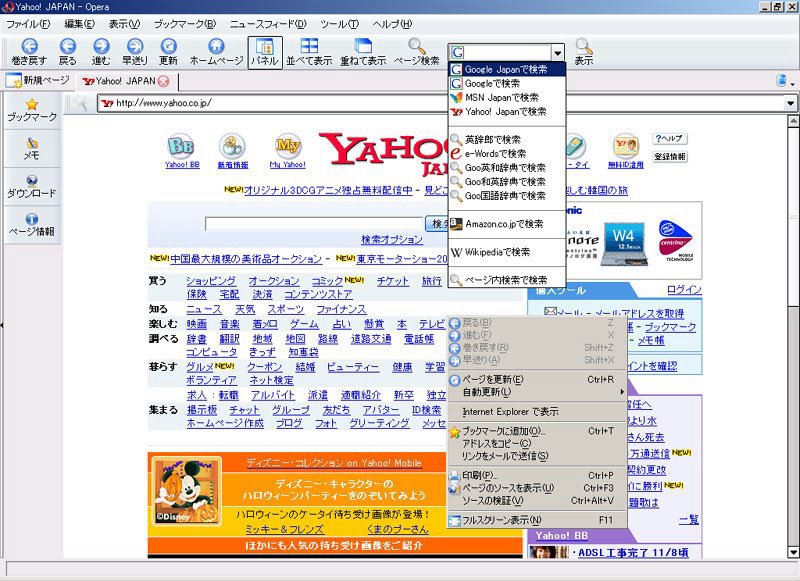Open the ニュースフィード menu
Screen dimensions: 800x581
pyautogui.click(x=268, y=24)
